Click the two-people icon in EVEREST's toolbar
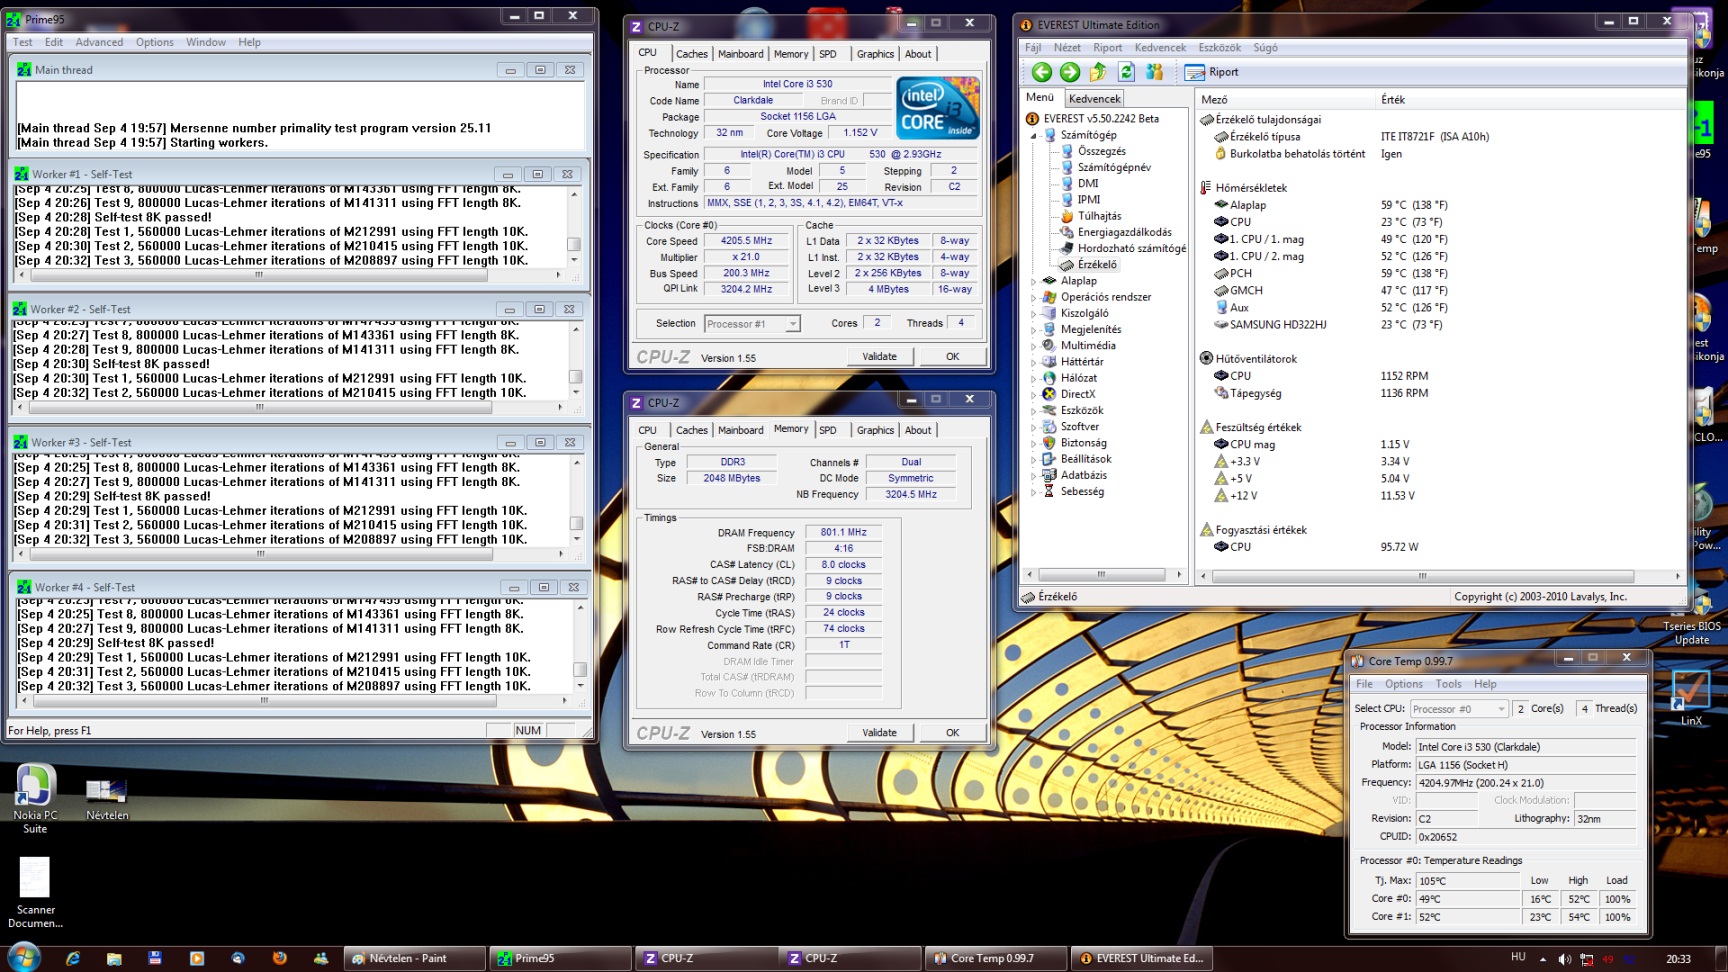 point(1154,72)
